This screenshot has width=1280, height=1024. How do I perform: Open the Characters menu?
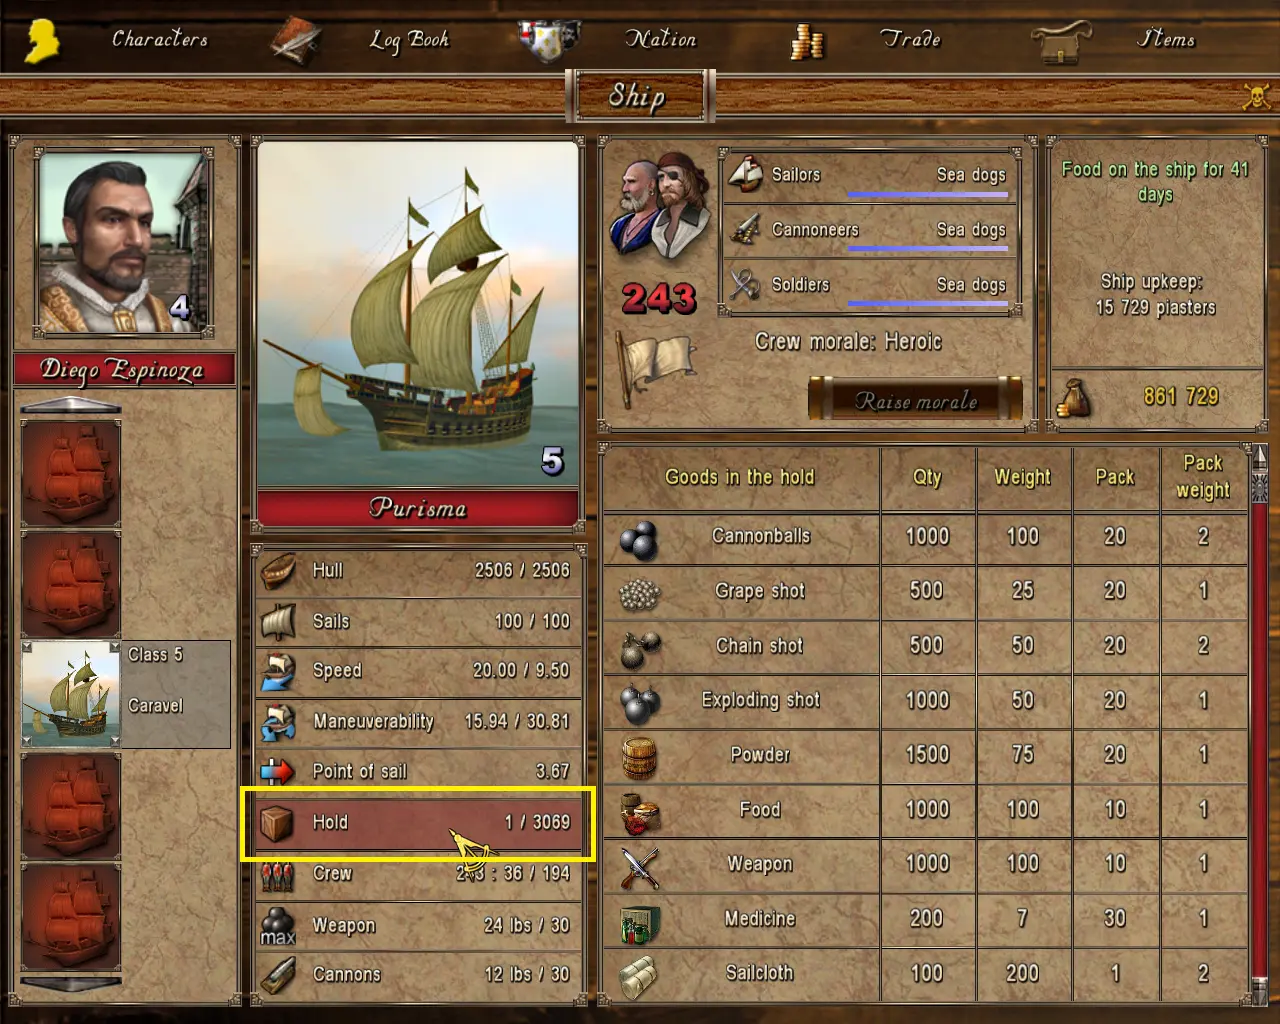[x=160, y=39]
